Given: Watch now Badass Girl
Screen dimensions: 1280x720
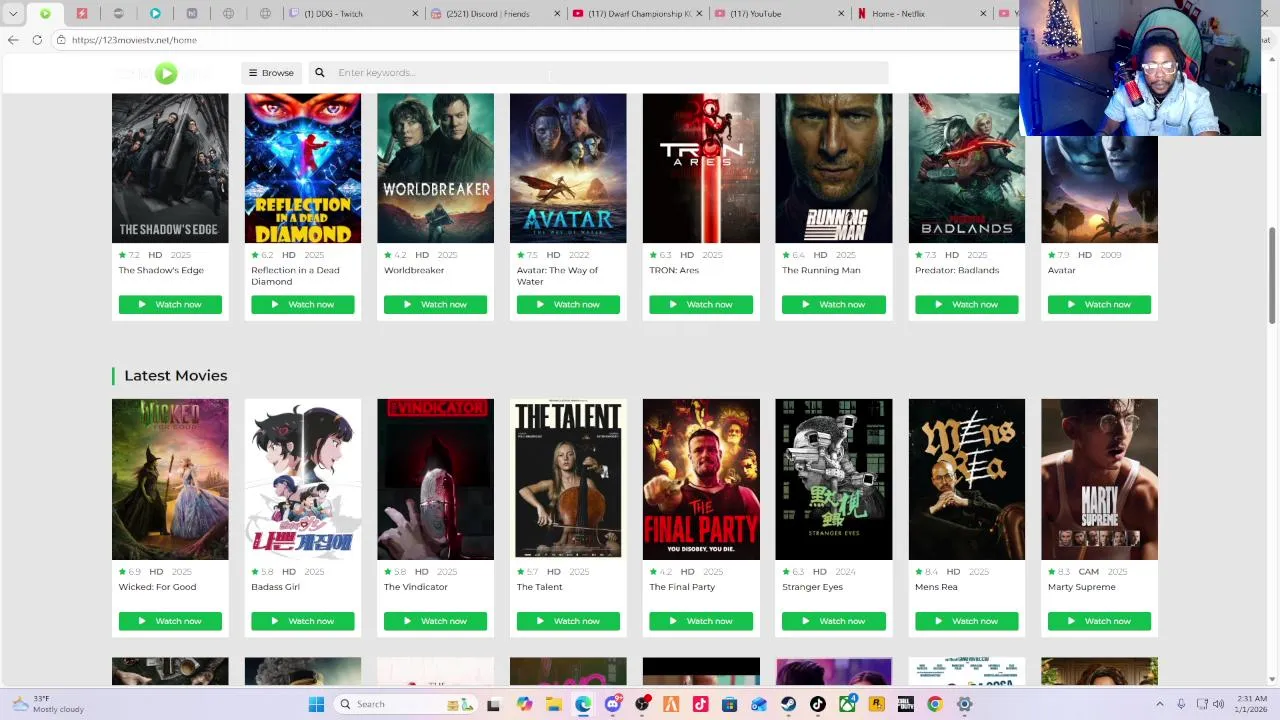Looking at the screenshot, I should point(303,621).
